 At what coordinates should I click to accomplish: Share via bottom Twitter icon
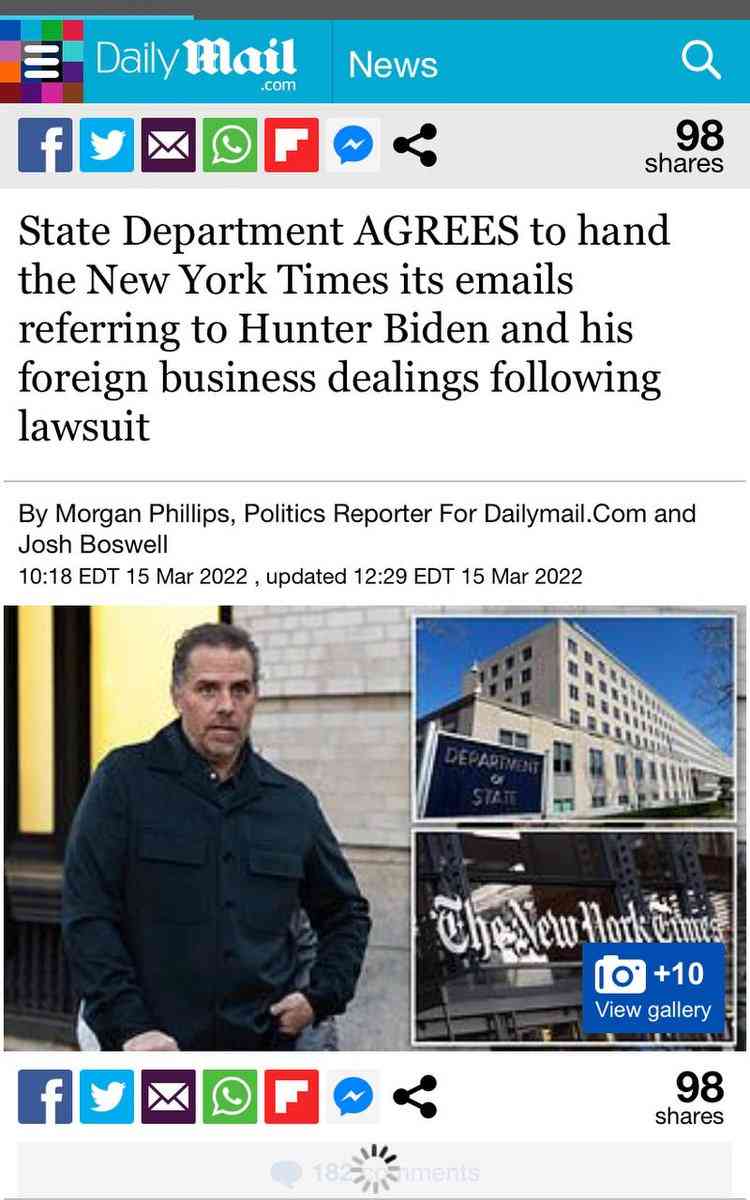point(107,1097)
